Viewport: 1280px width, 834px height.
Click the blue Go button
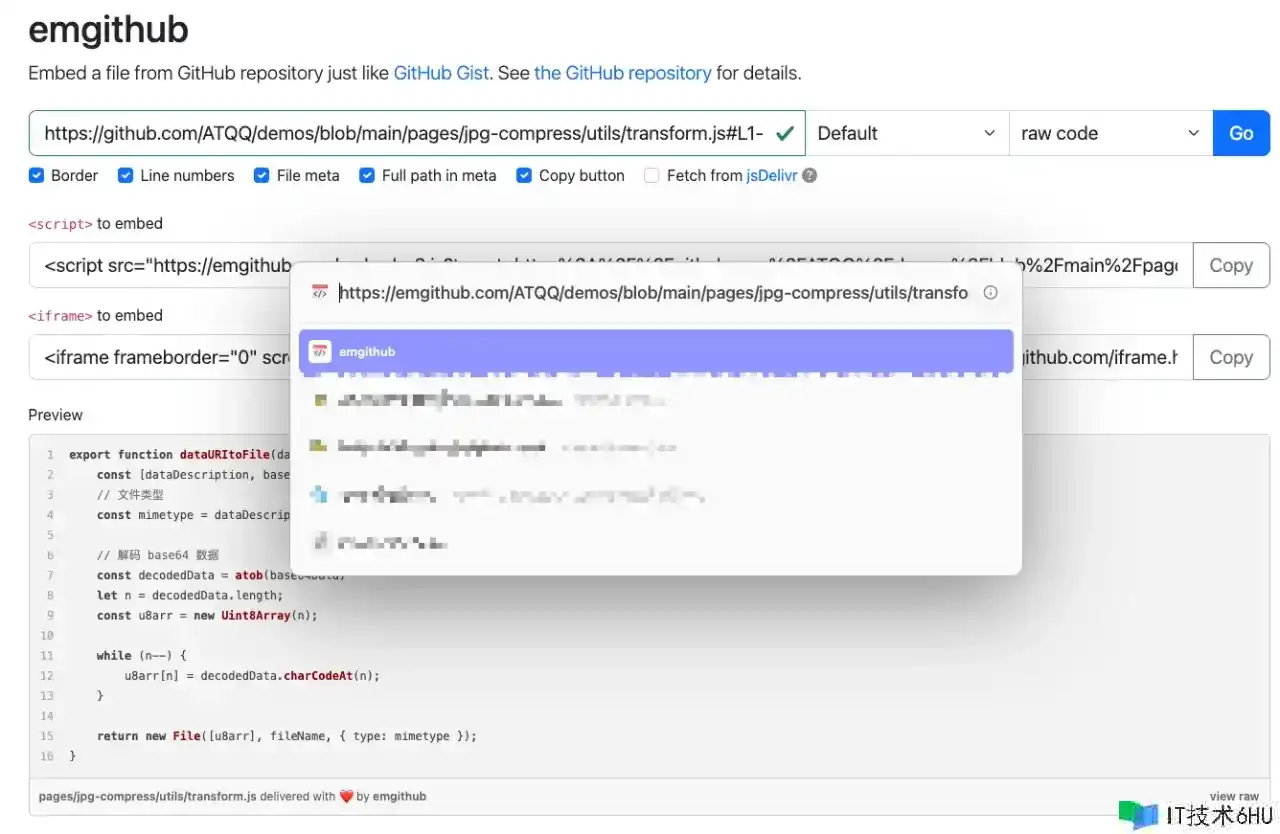click(1241, 133)
